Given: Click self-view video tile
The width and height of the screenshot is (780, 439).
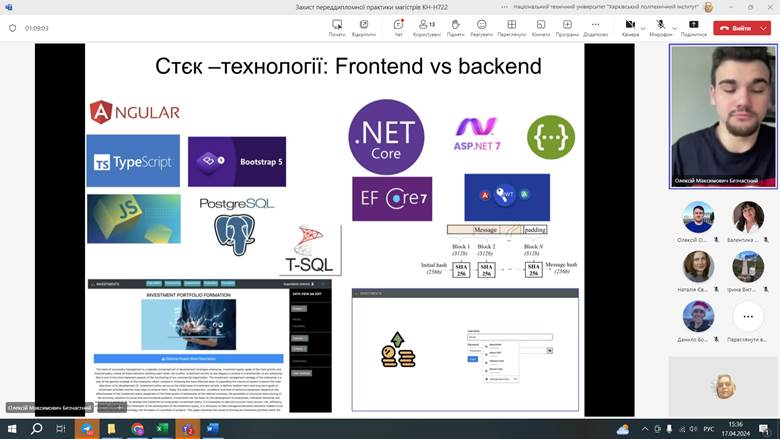Looking at the screenshot, I should tap(723, 386).
